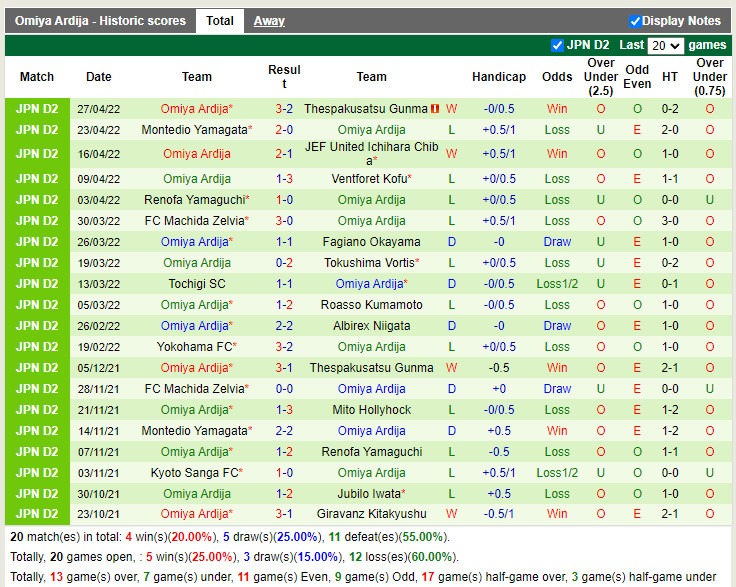Open the Last 20 games dropdown
Viewport: 736px width, 587px height.
pos(666,46)
